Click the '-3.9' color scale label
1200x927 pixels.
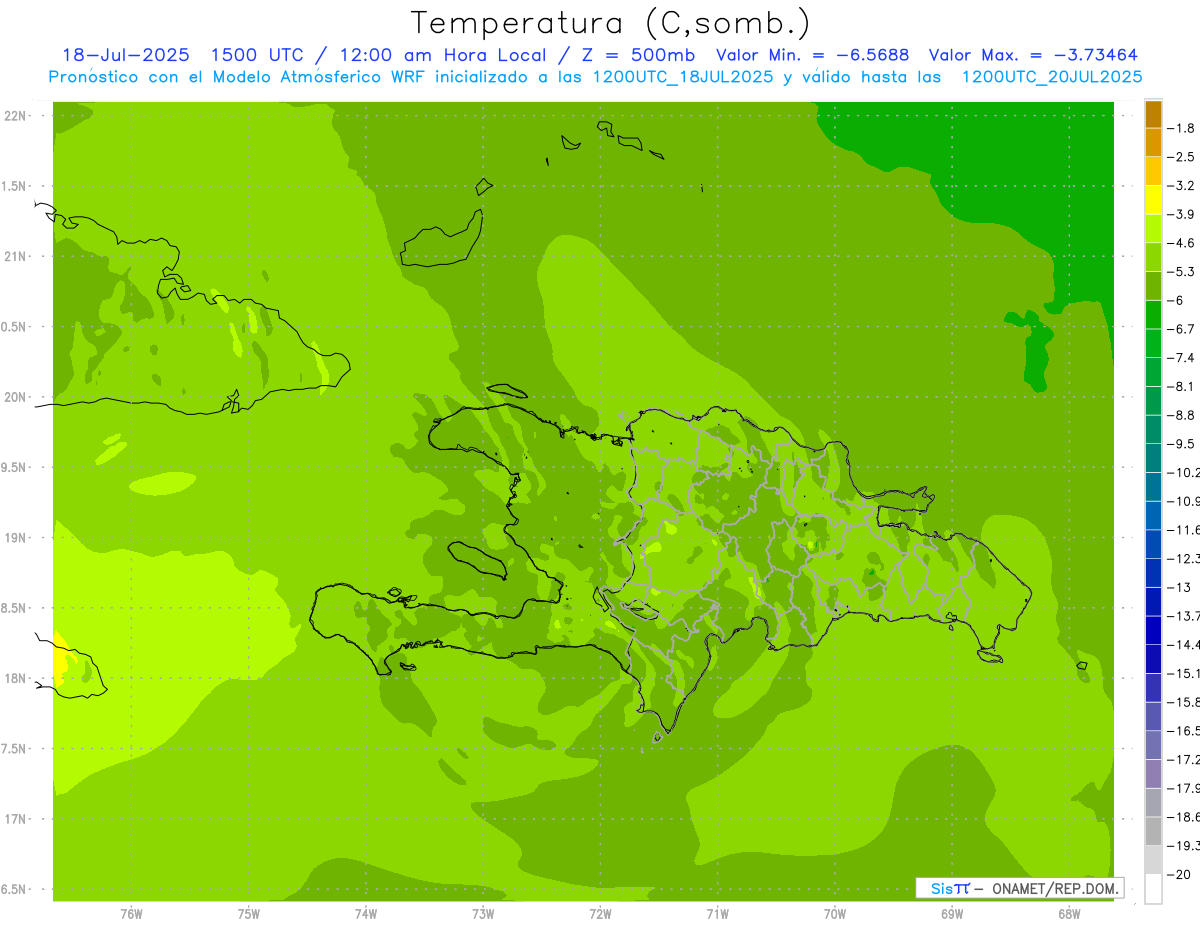[1181, 214]
